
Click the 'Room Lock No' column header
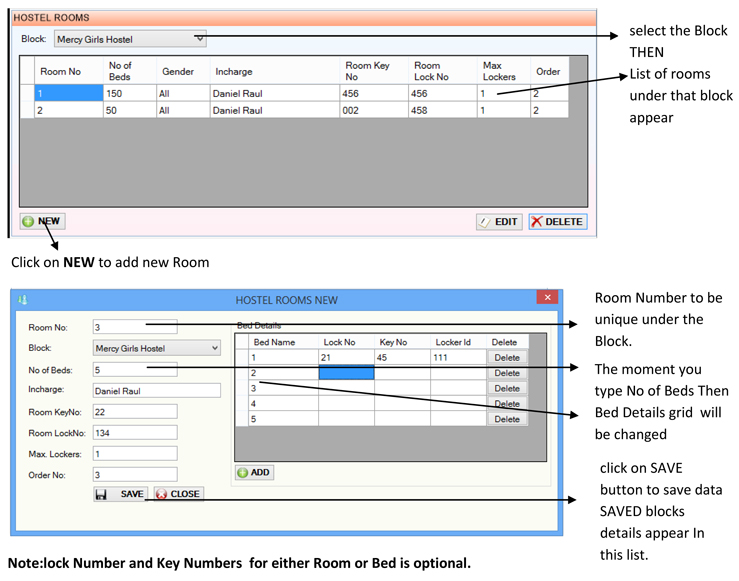coord(443,71)
